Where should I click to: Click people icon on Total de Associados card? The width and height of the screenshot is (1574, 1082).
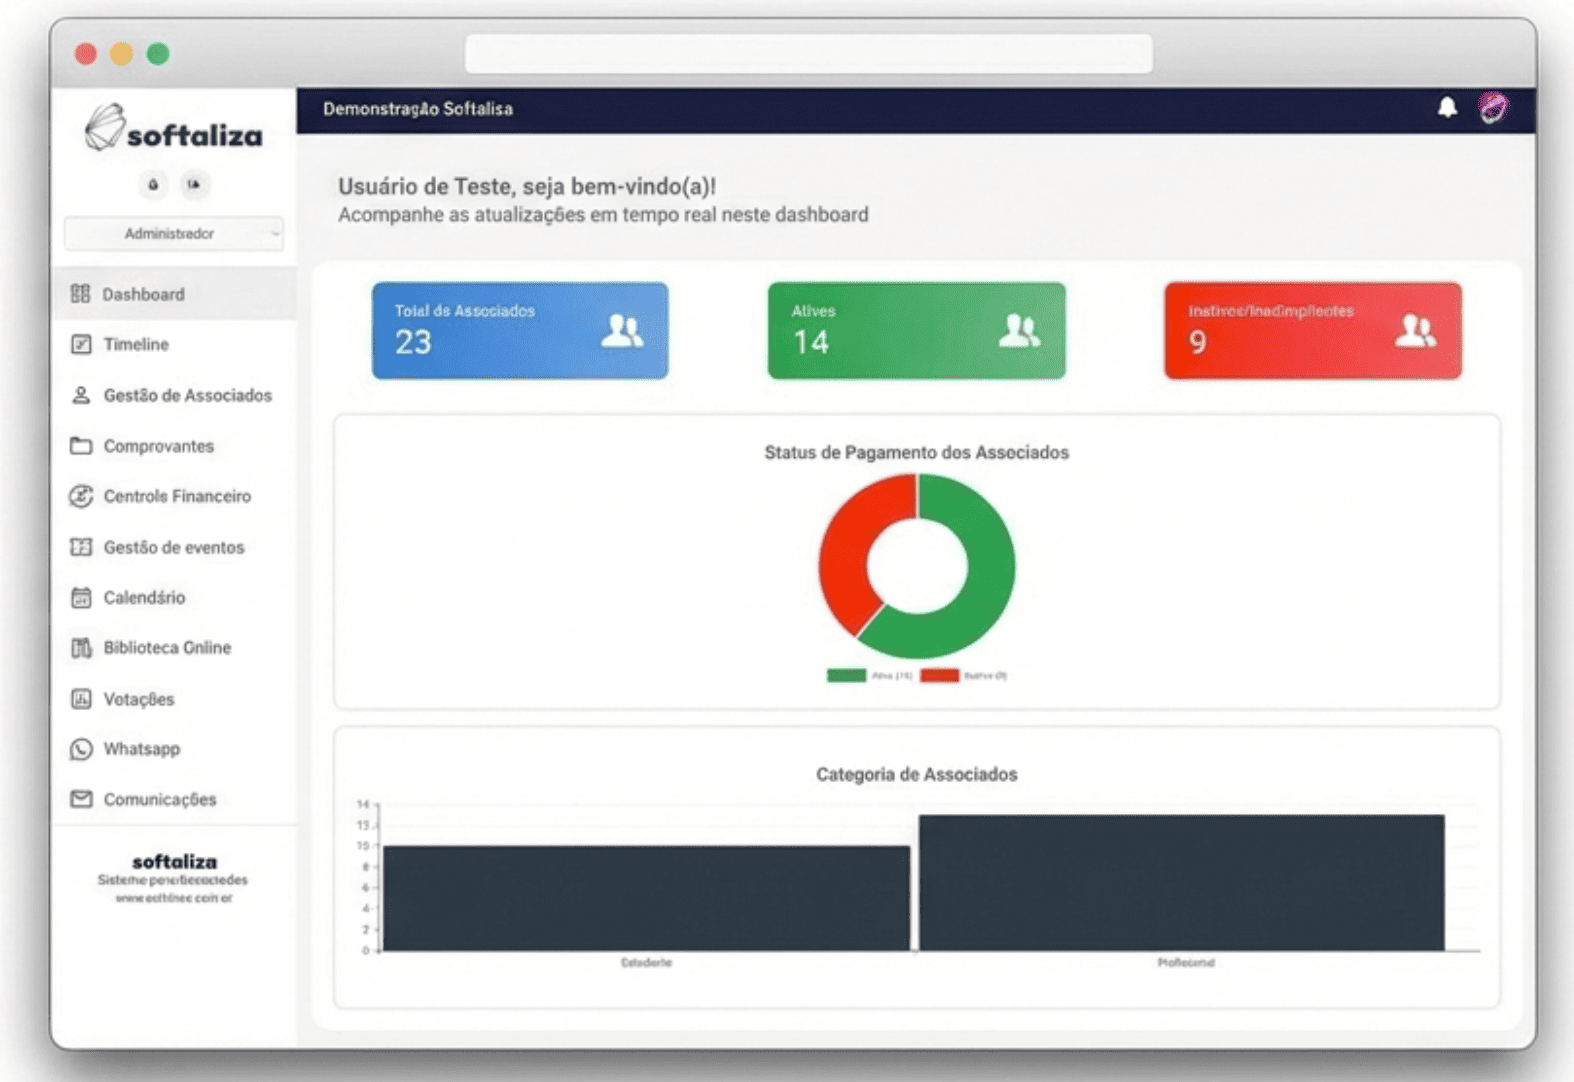[x=622, y=330]
